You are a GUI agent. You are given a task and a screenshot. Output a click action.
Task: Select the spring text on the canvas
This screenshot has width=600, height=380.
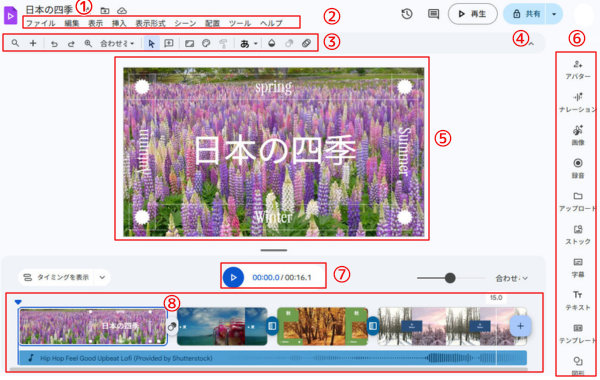273,87
